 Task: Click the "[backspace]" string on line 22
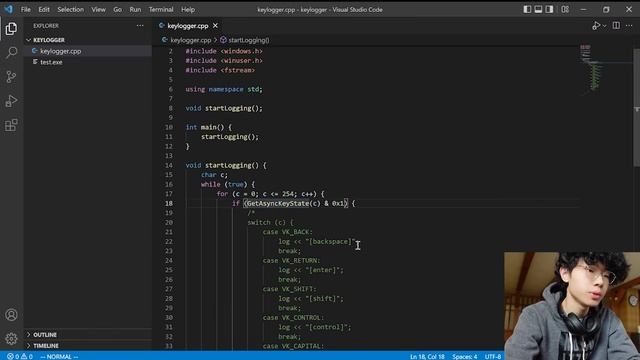331,242
